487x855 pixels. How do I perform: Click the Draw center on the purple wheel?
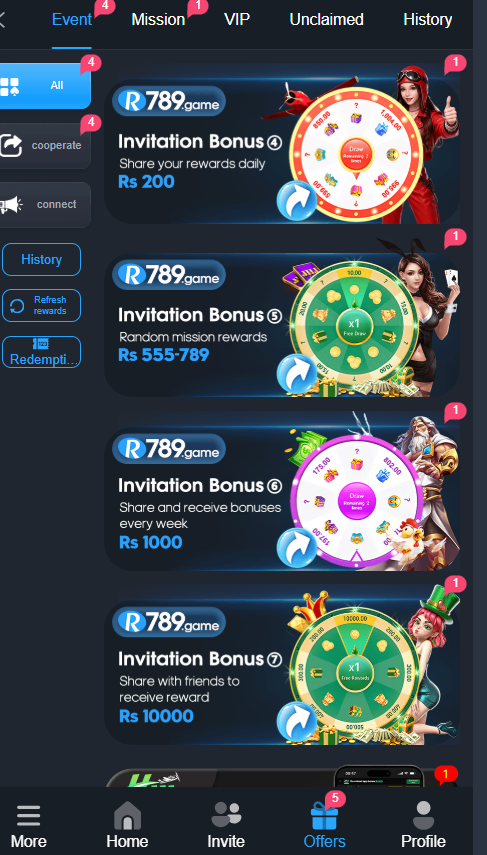tap(356, 500)
